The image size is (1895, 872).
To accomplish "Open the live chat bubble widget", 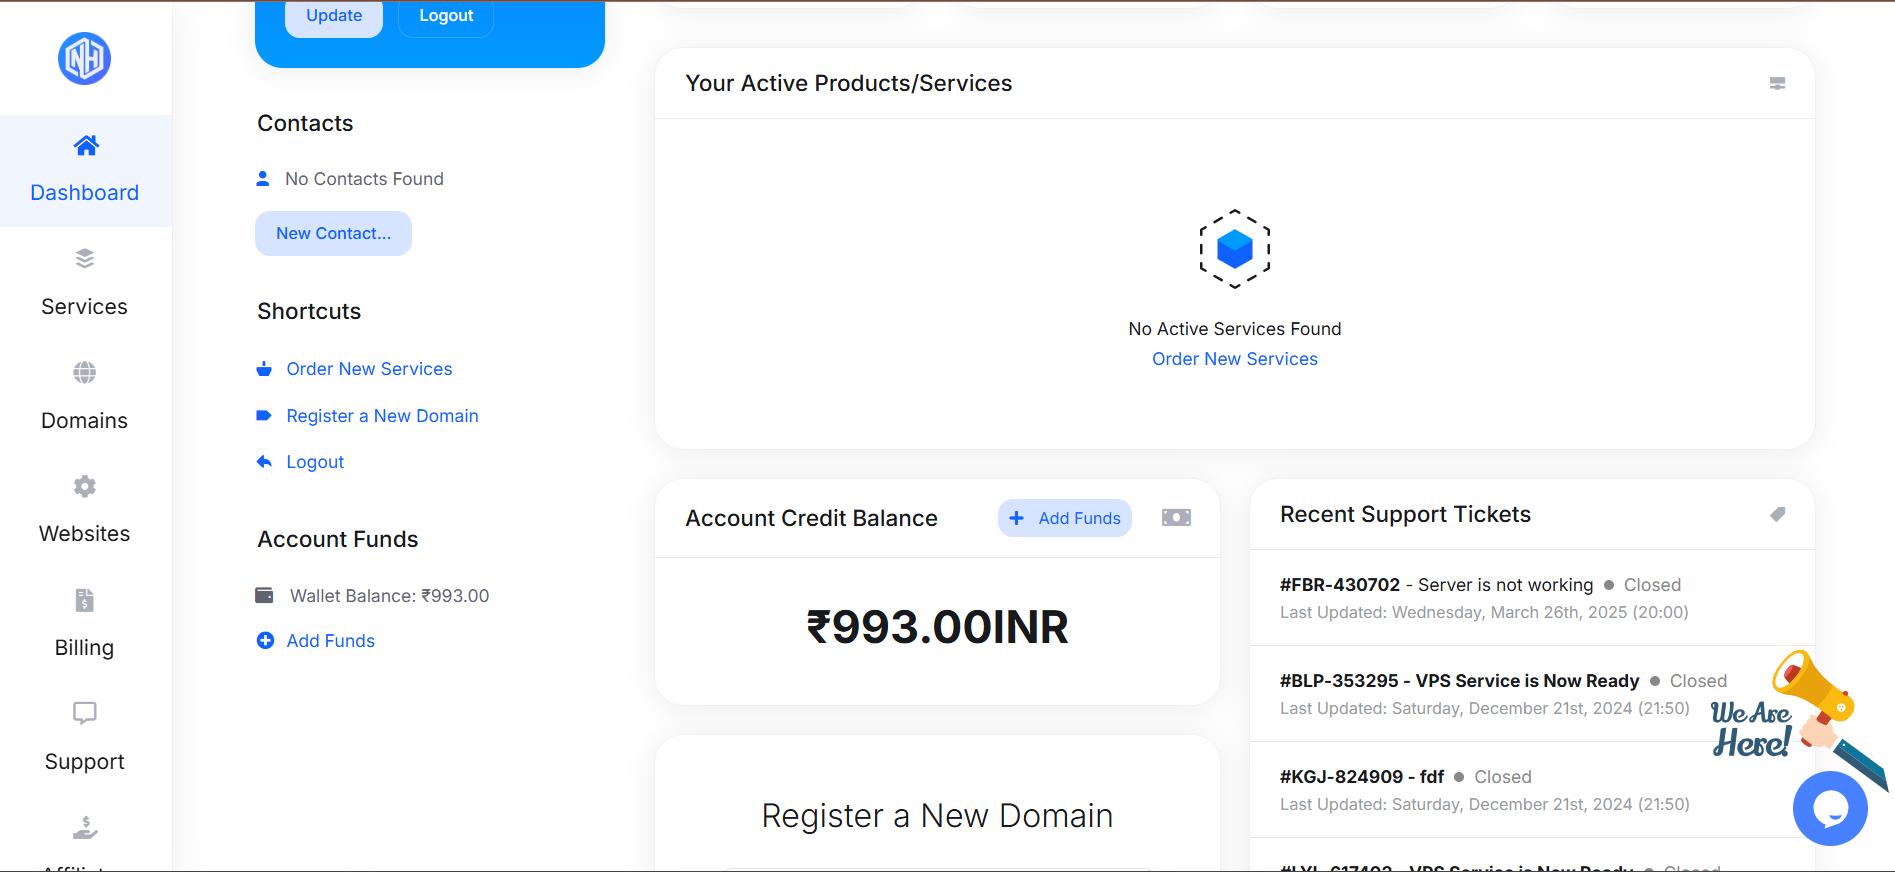I will pyautogui.click(x=1829, y=808).
